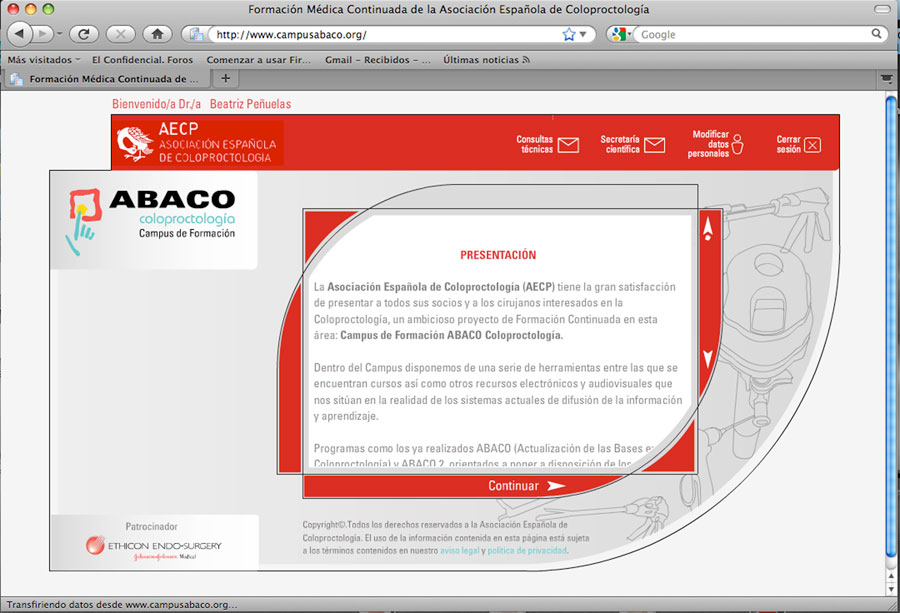
Task: Open the política de privacidad link
Action: point(527,550)
